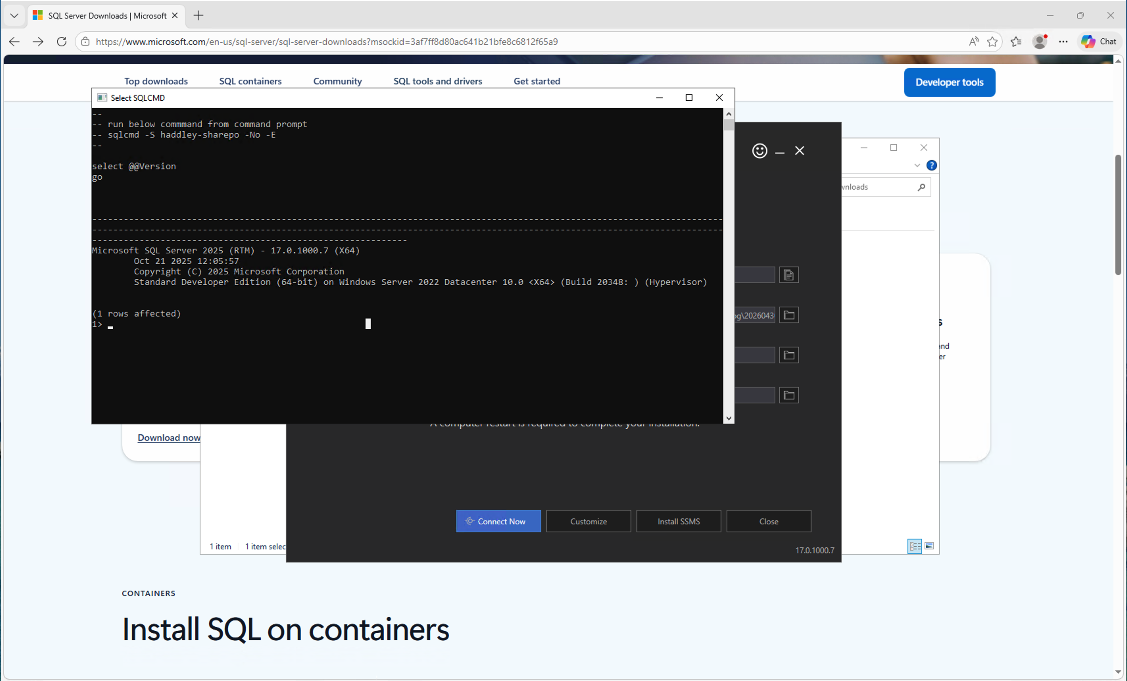Open the SQL containers section
This screenshot has width=1127, height=681.
(x=250, y=81)
